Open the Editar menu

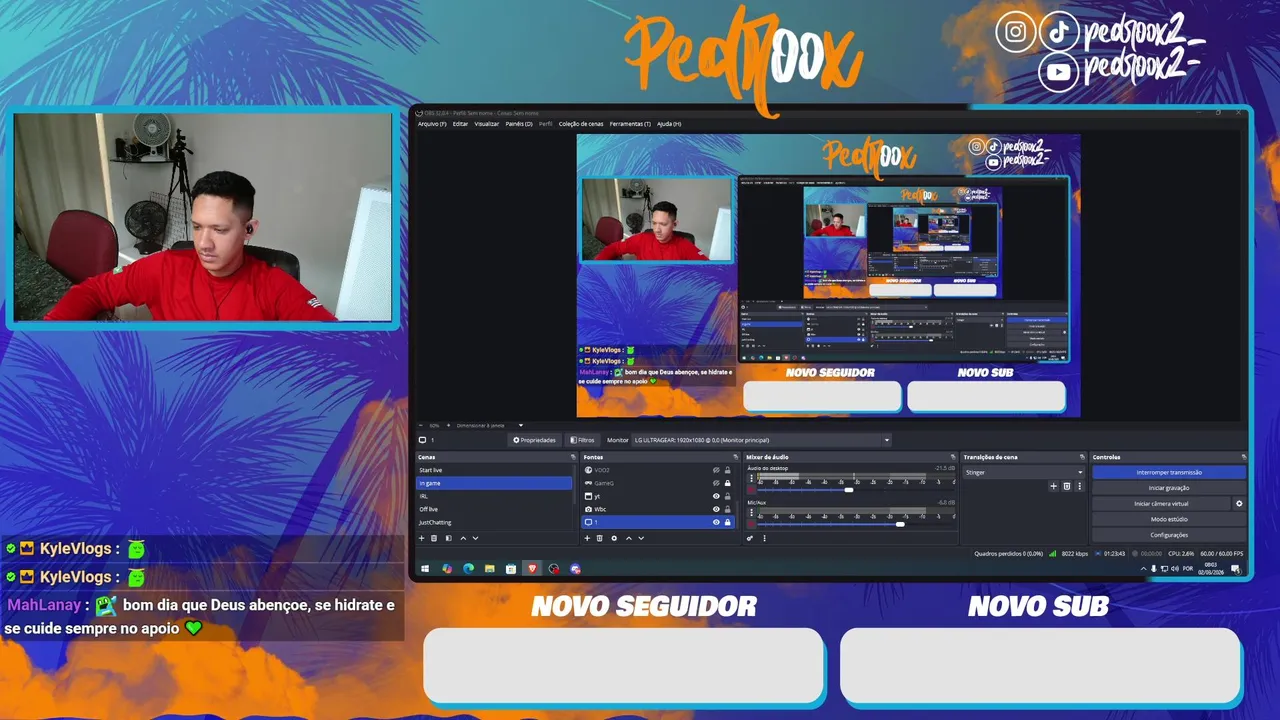[x=460, y=124]
